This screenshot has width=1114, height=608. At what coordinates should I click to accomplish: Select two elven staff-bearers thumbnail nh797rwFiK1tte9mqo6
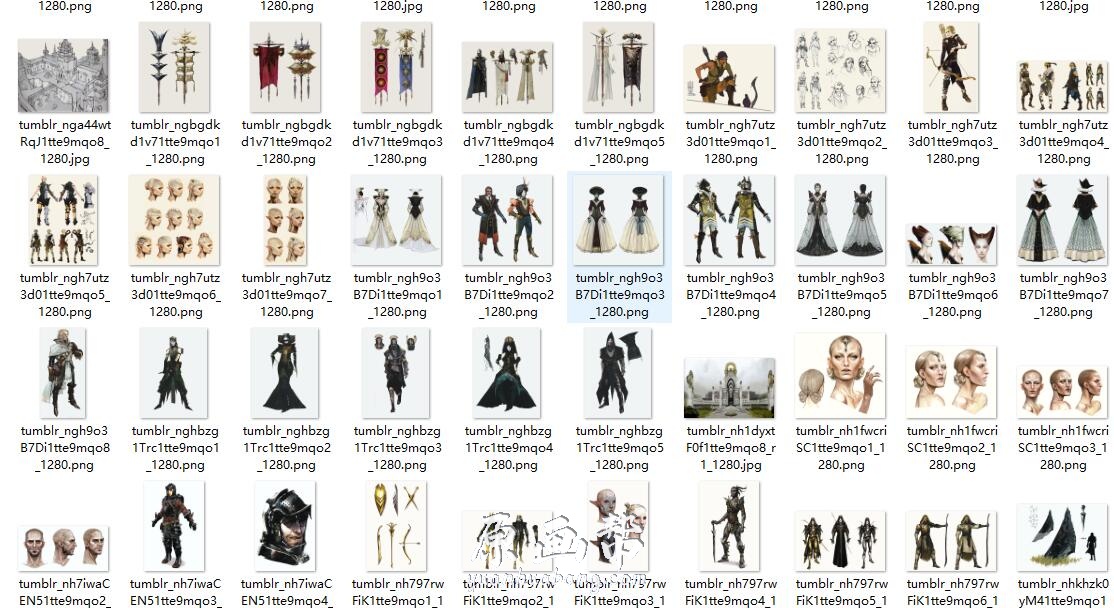click(951, 541)
